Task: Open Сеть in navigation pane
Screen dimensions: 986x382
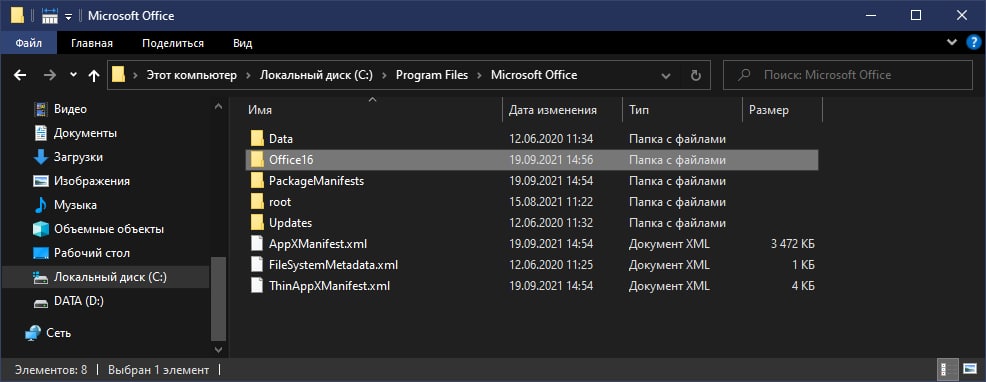Action: click(x=58, y=332)
